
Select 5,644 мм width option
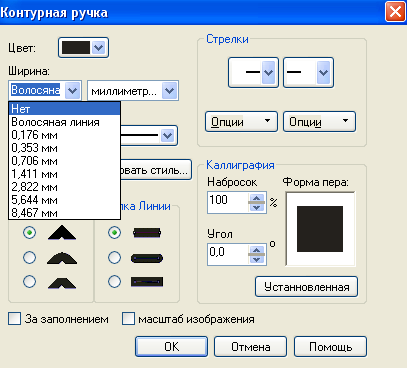(64, 200)
